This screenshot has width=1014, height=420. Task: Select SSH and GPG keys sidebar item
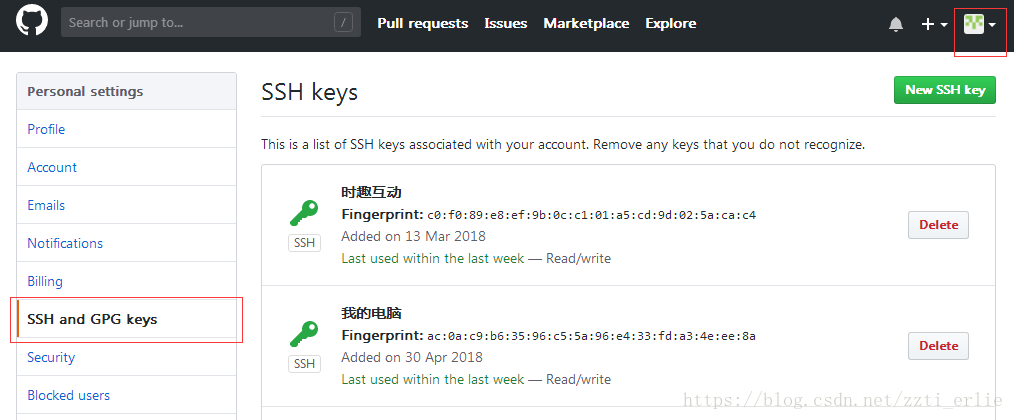[92, 319]
